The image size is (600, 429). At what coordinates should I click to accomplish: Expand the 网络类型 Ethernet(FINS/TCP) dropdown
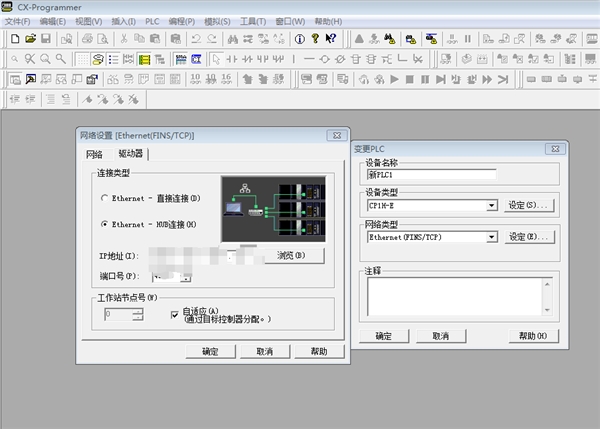coord(491,237)
